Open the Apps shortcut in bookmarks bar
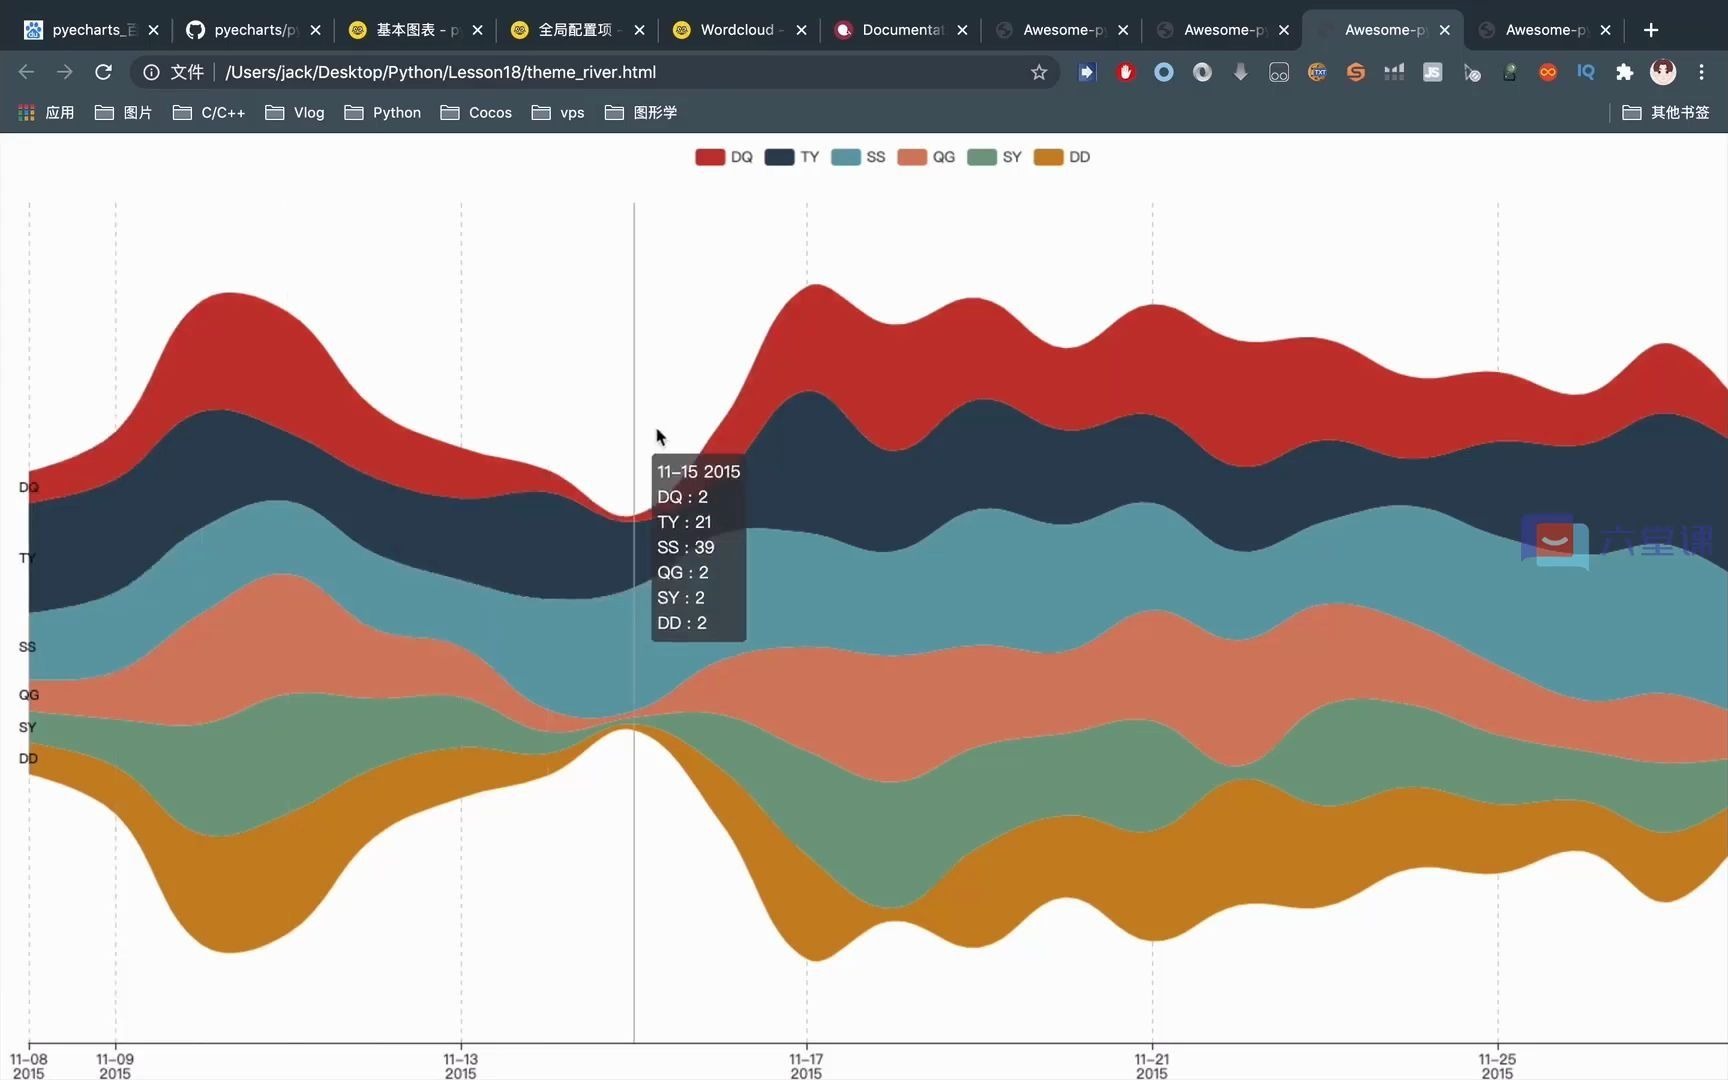 [x=46, y=112]
